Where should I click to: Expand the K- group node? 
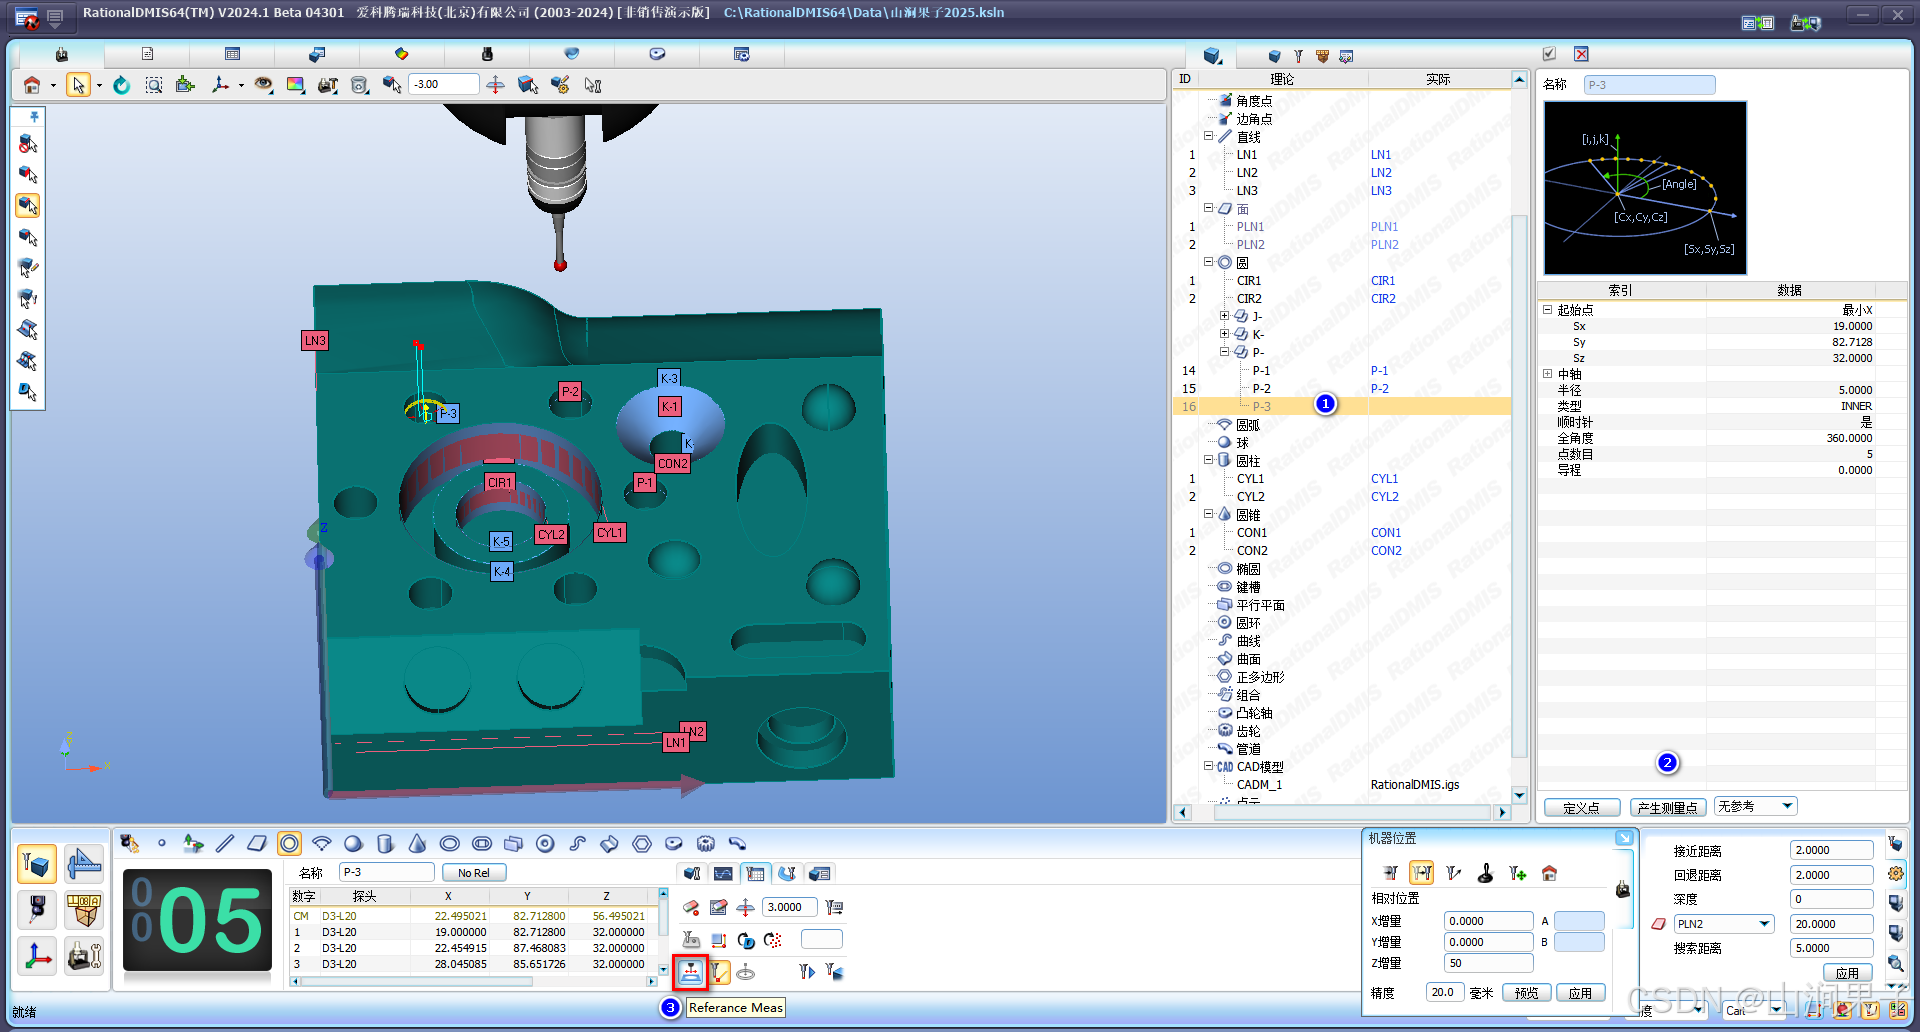click(1224, 334)
